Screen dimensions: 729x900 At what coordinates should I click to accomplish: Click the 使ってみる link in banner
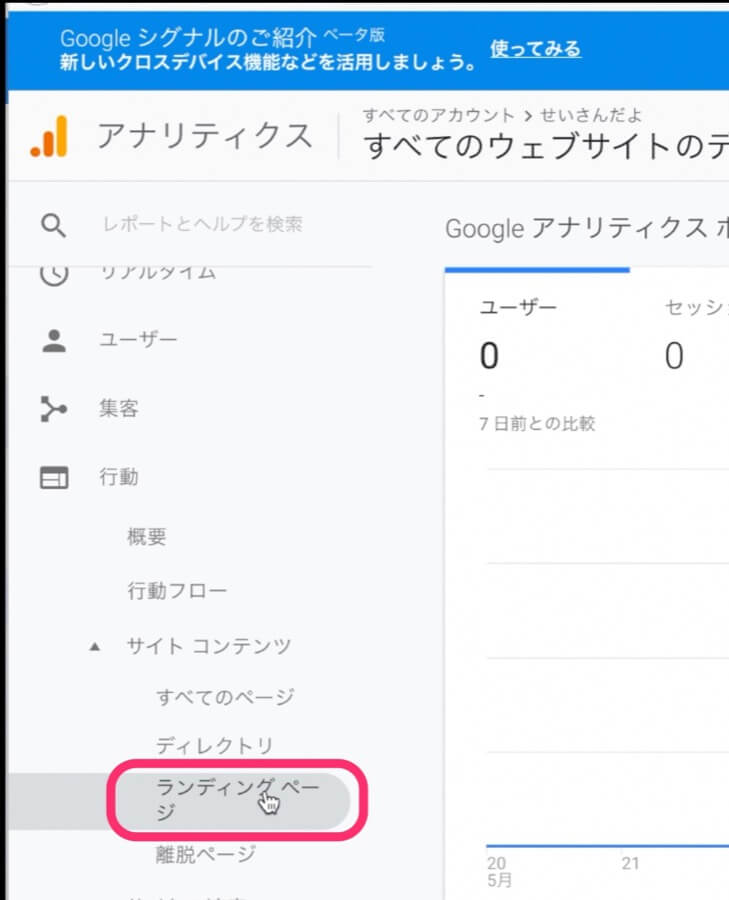535,49
